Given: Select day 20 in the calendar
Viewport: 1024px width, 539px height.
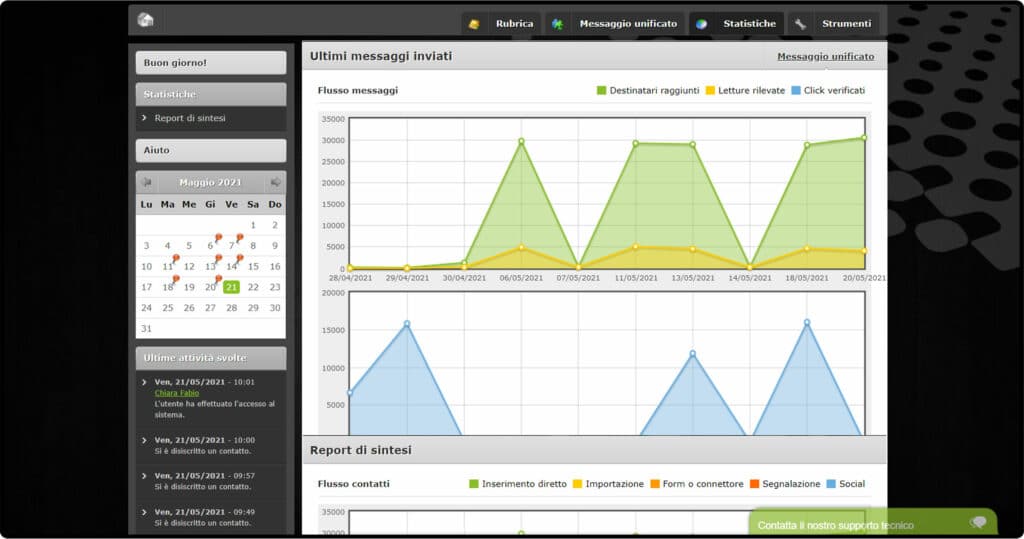Looking at the screenshot, I should (210, 287).
